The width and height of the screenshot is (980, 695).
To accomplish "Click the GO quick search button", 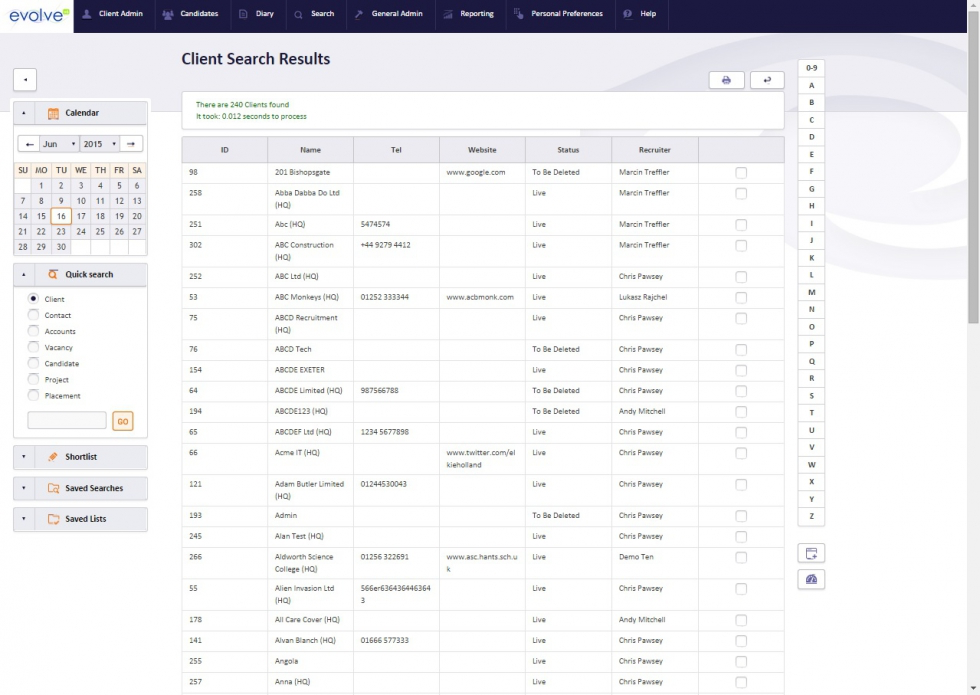I will pyautogui.click(x=121, y=421).
